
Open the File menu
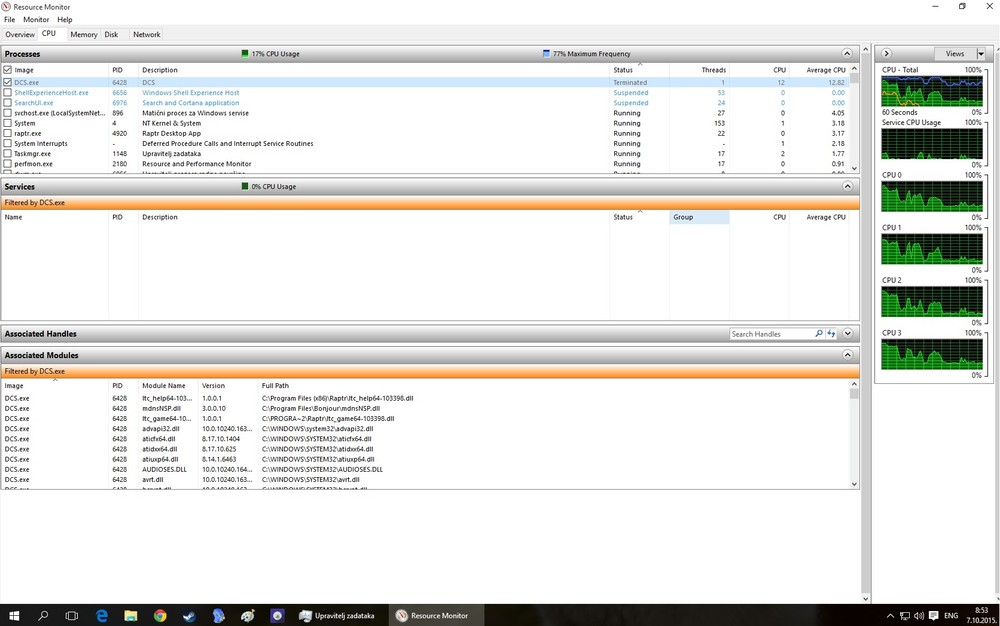coord(10,20)
